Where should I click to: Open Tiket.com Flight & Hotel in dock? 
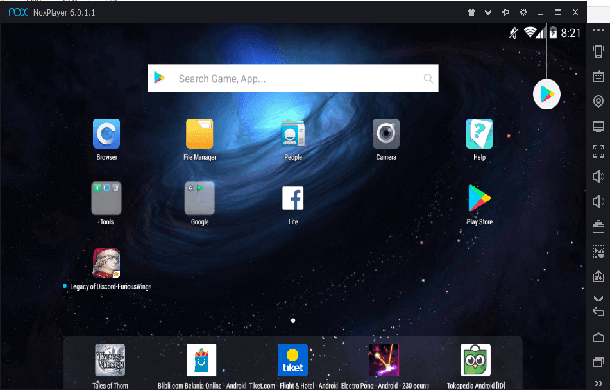click(293, 360)
